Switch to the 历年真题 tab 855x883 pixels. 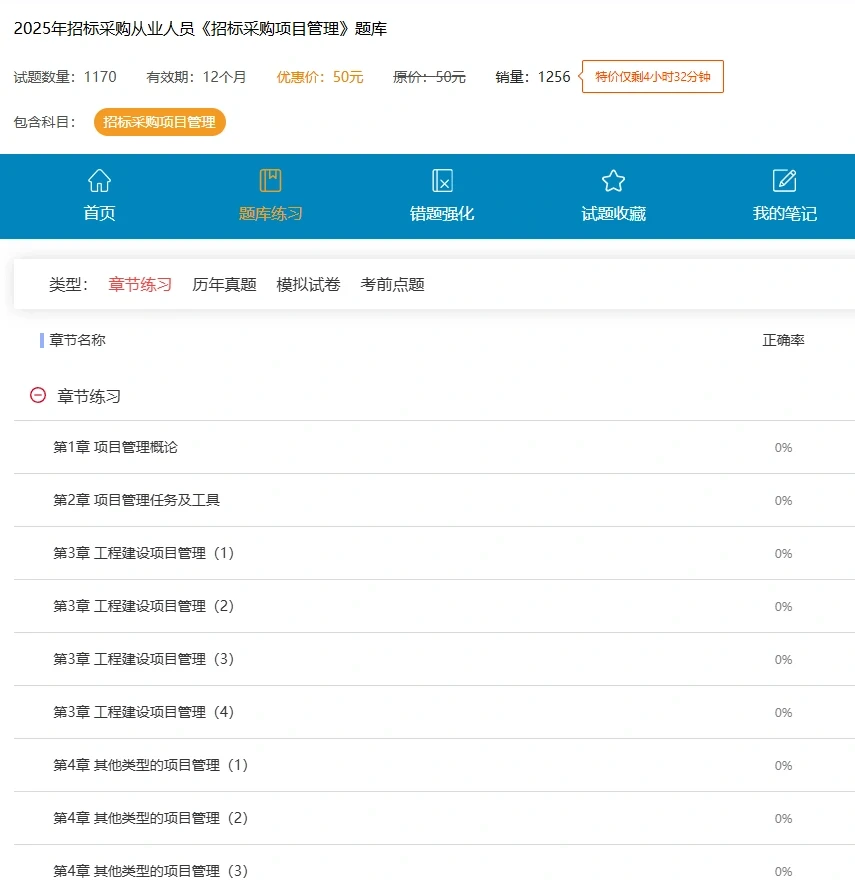tap(224, 284)
